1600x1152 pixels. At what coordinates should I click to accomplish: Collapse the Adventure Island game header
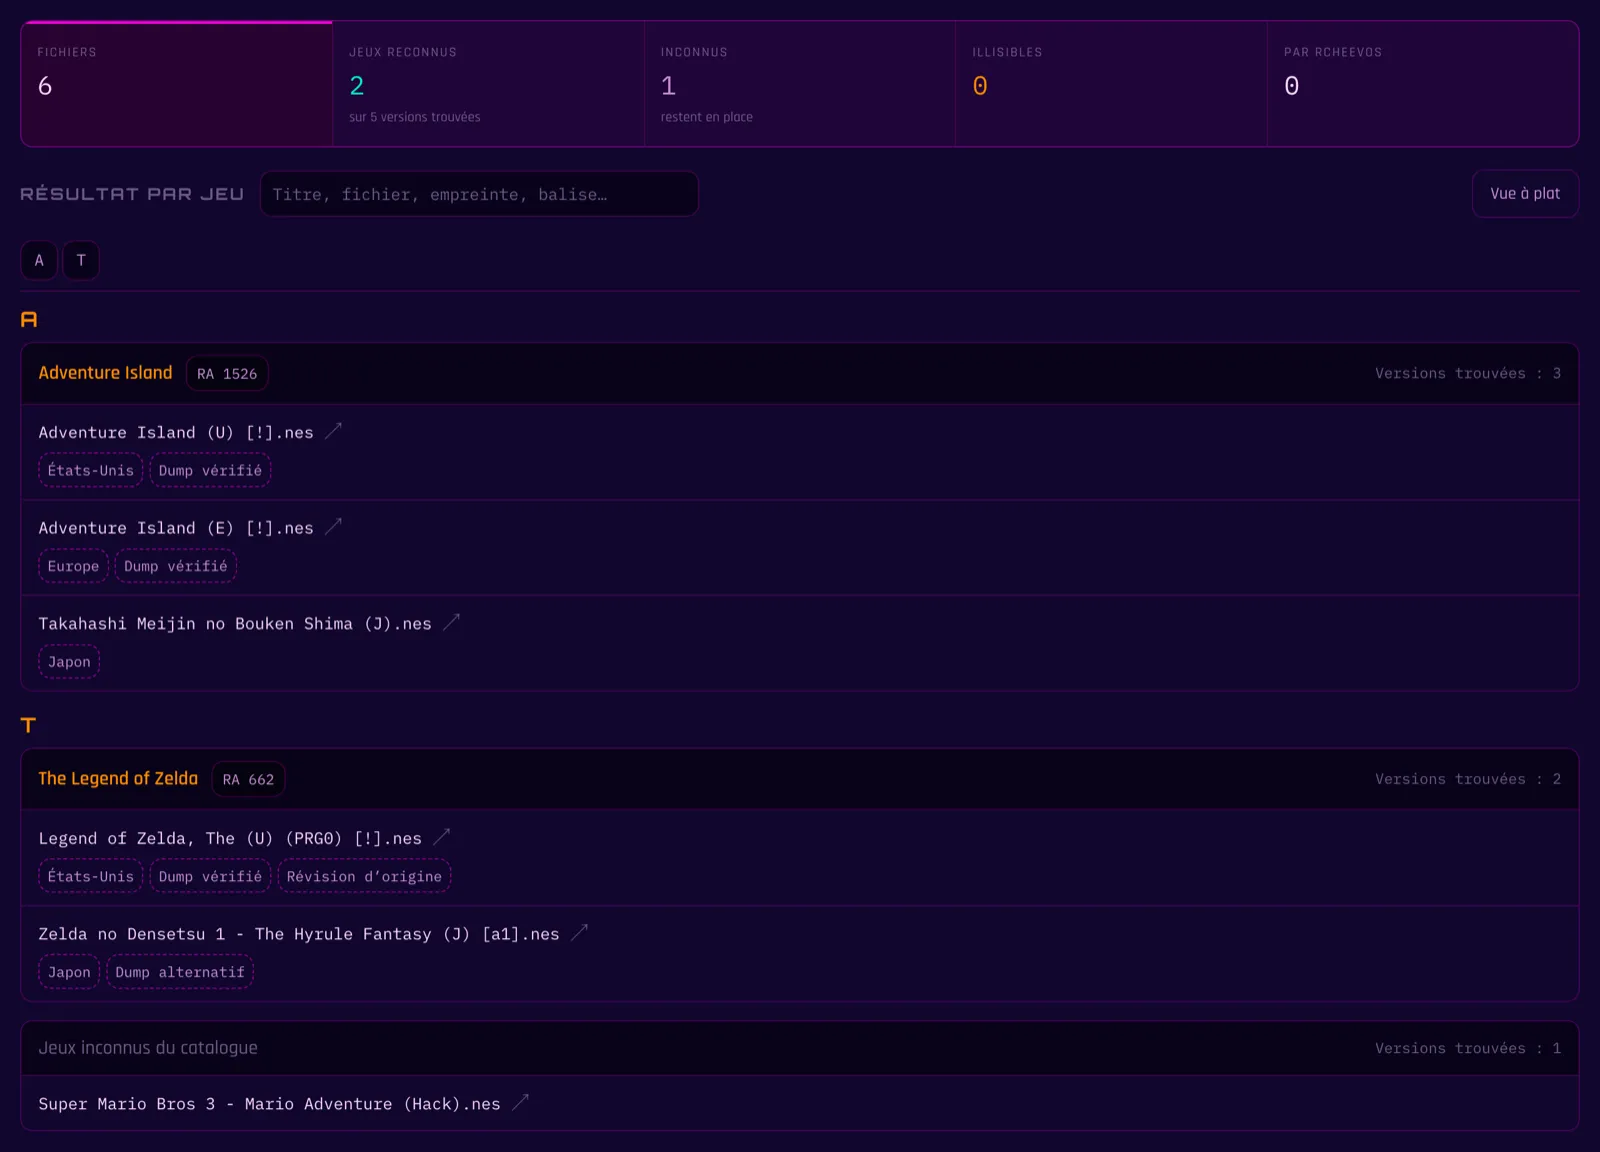[800, 373]
